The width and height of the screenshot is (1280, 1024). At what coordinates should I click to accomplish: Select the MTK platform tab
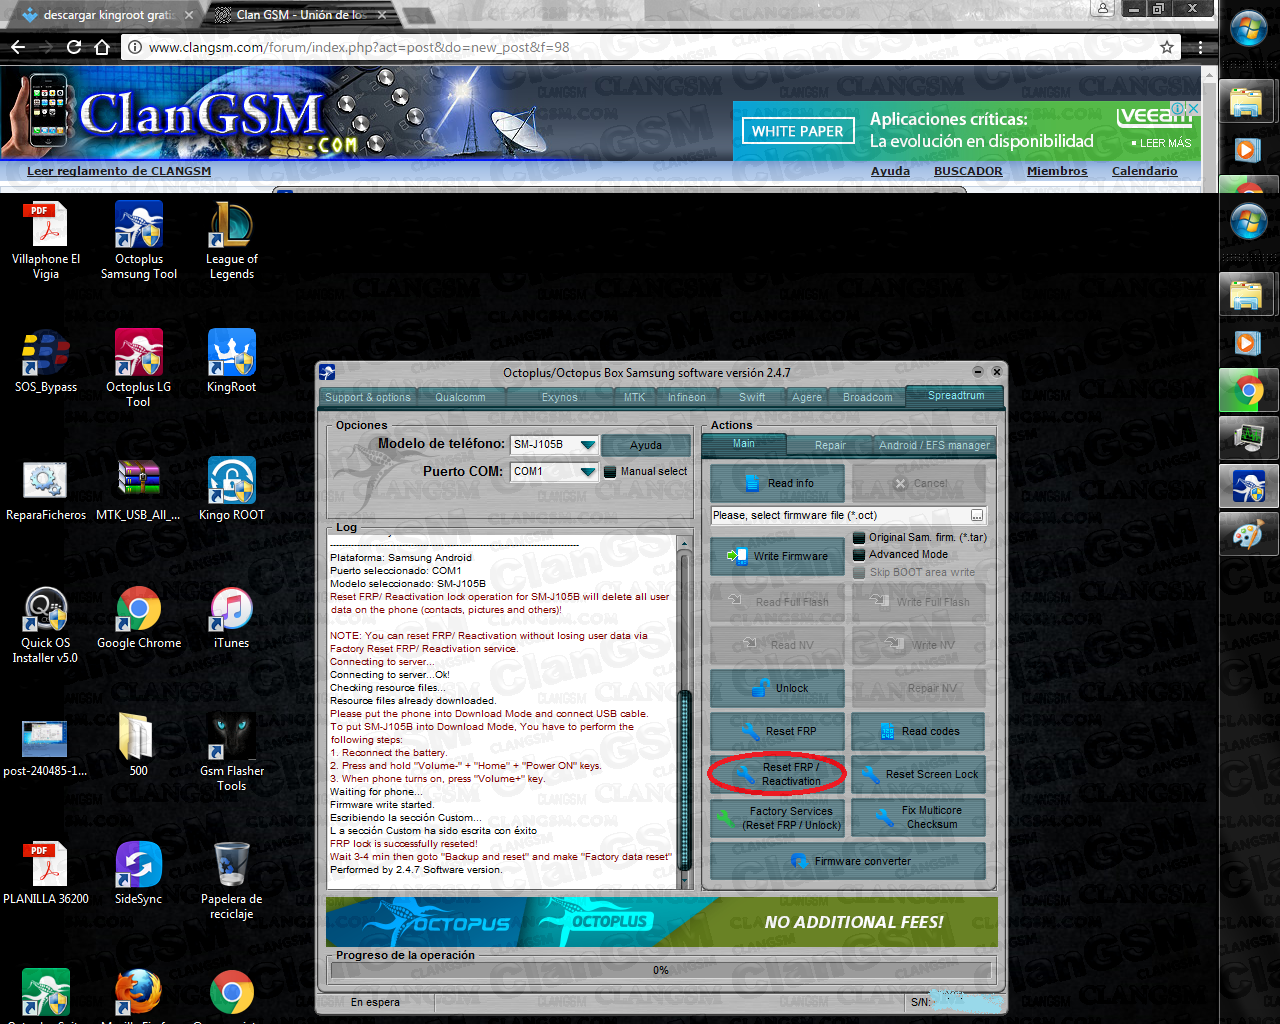coord(635,397)
